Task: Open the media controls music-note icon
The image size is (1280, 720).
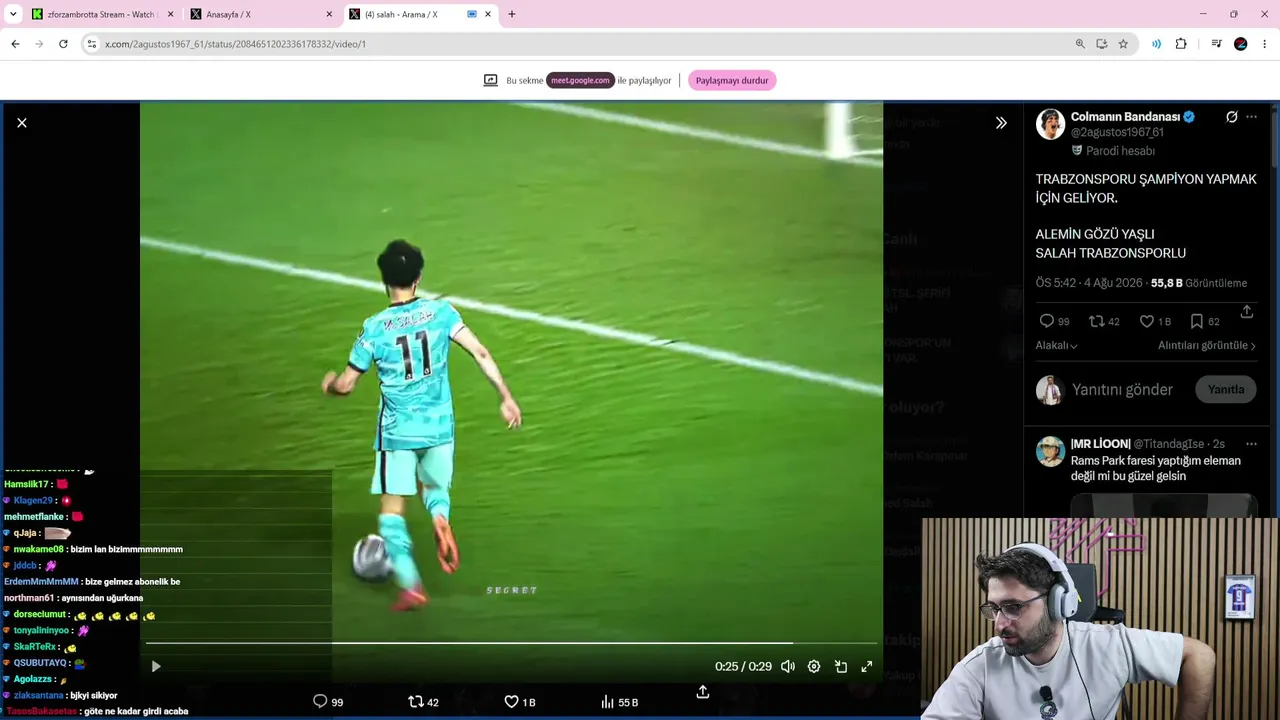Action: [1216, 44]
